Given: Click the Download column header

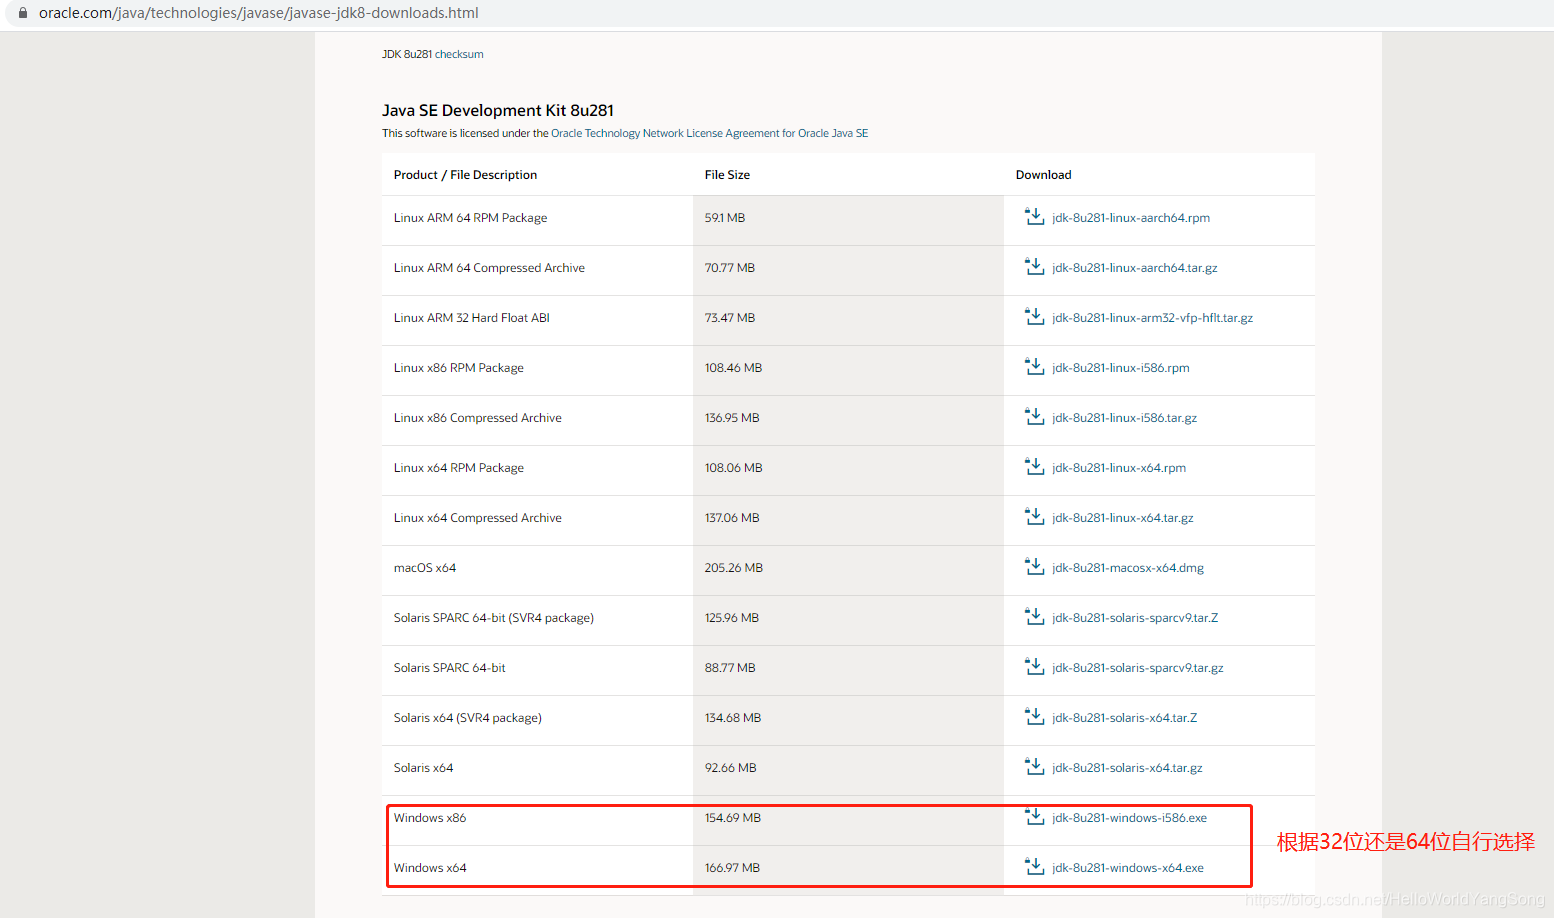Looking at the screenshot, I should (x=1043, y=175).
